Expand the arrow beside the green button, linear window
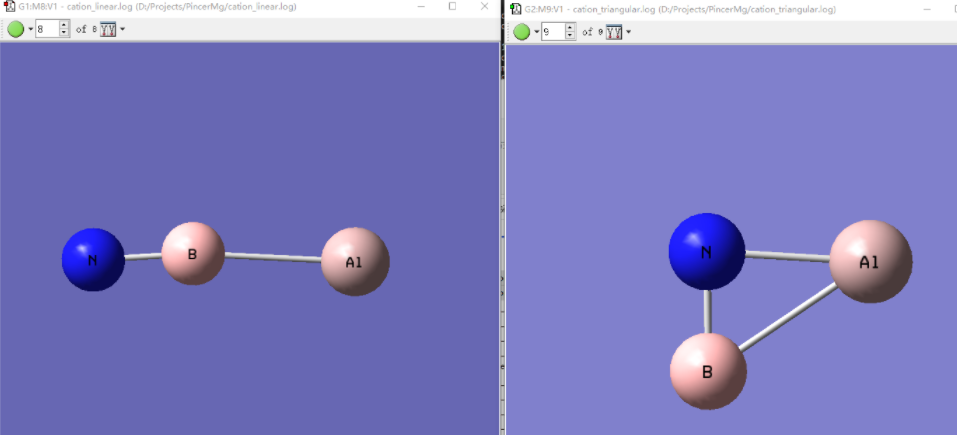 30,29
